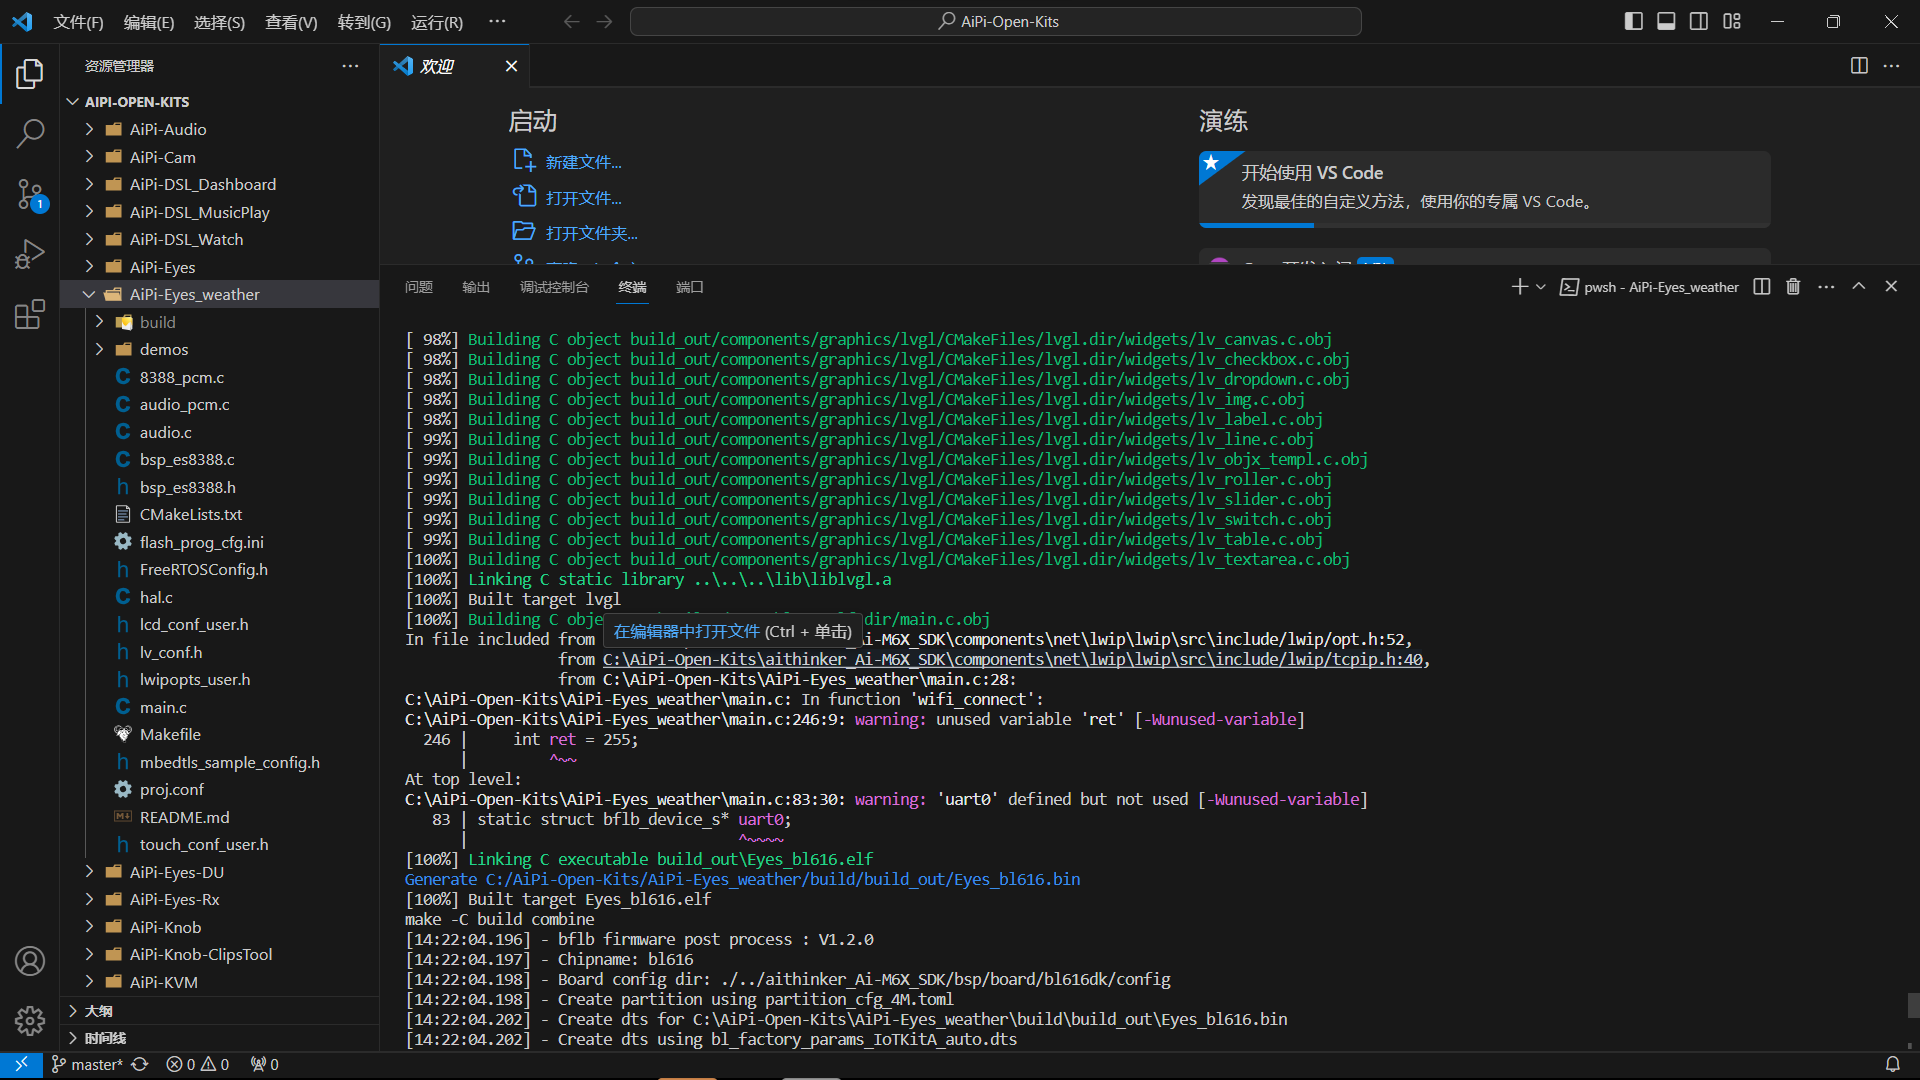
Task: Expand the Timeline section
Action: [220, 1038]
